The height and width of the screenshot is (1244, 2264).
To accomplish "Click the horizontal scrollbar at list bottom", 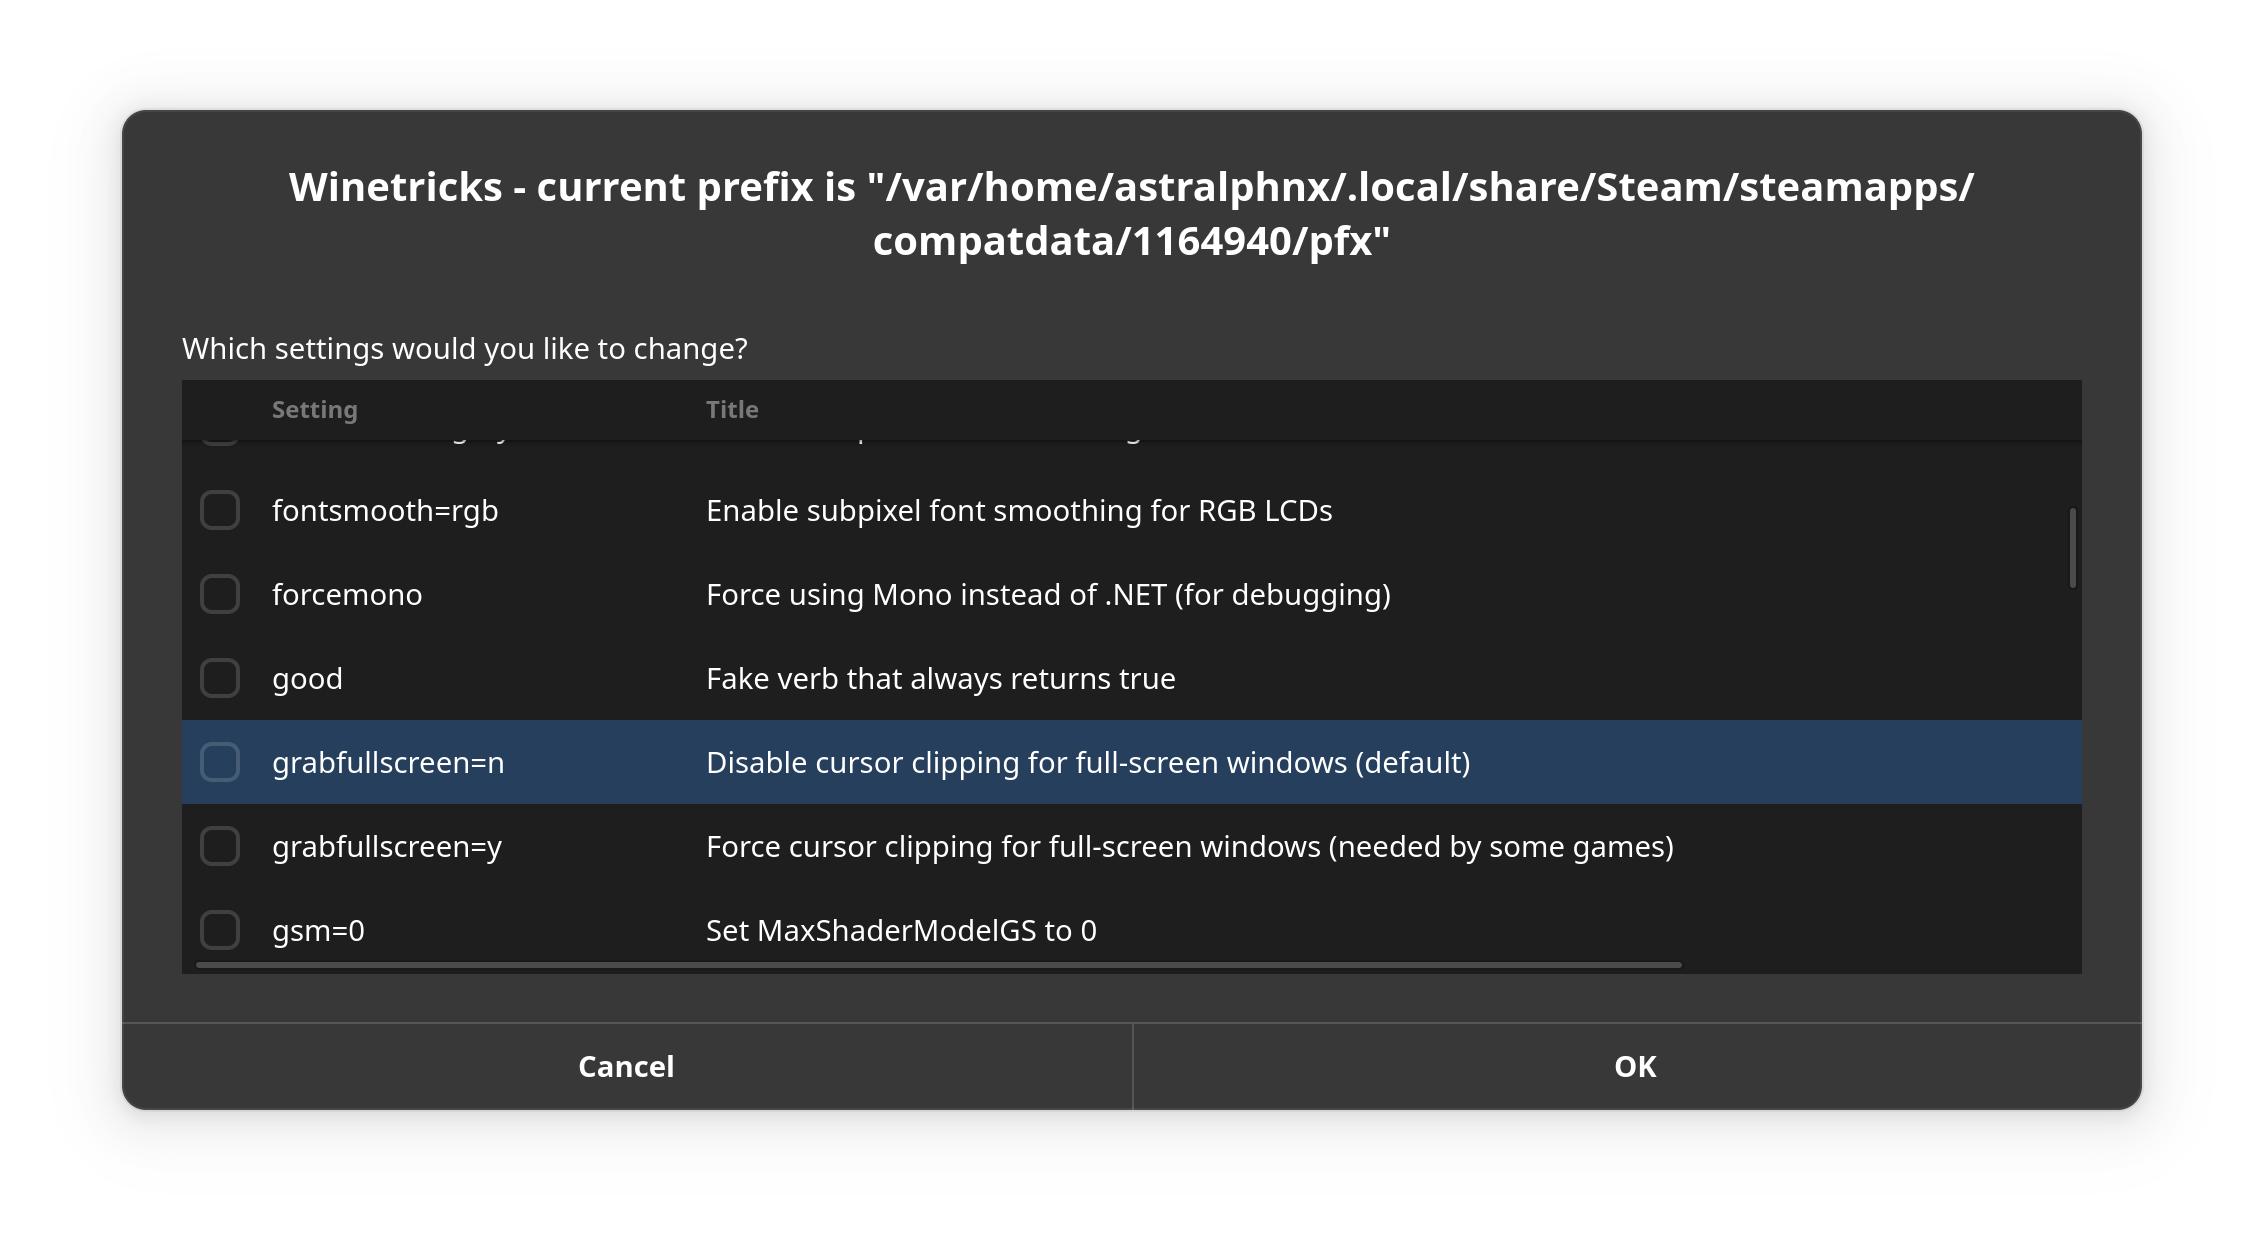I will pyautogui.click(x=938, y=965).
